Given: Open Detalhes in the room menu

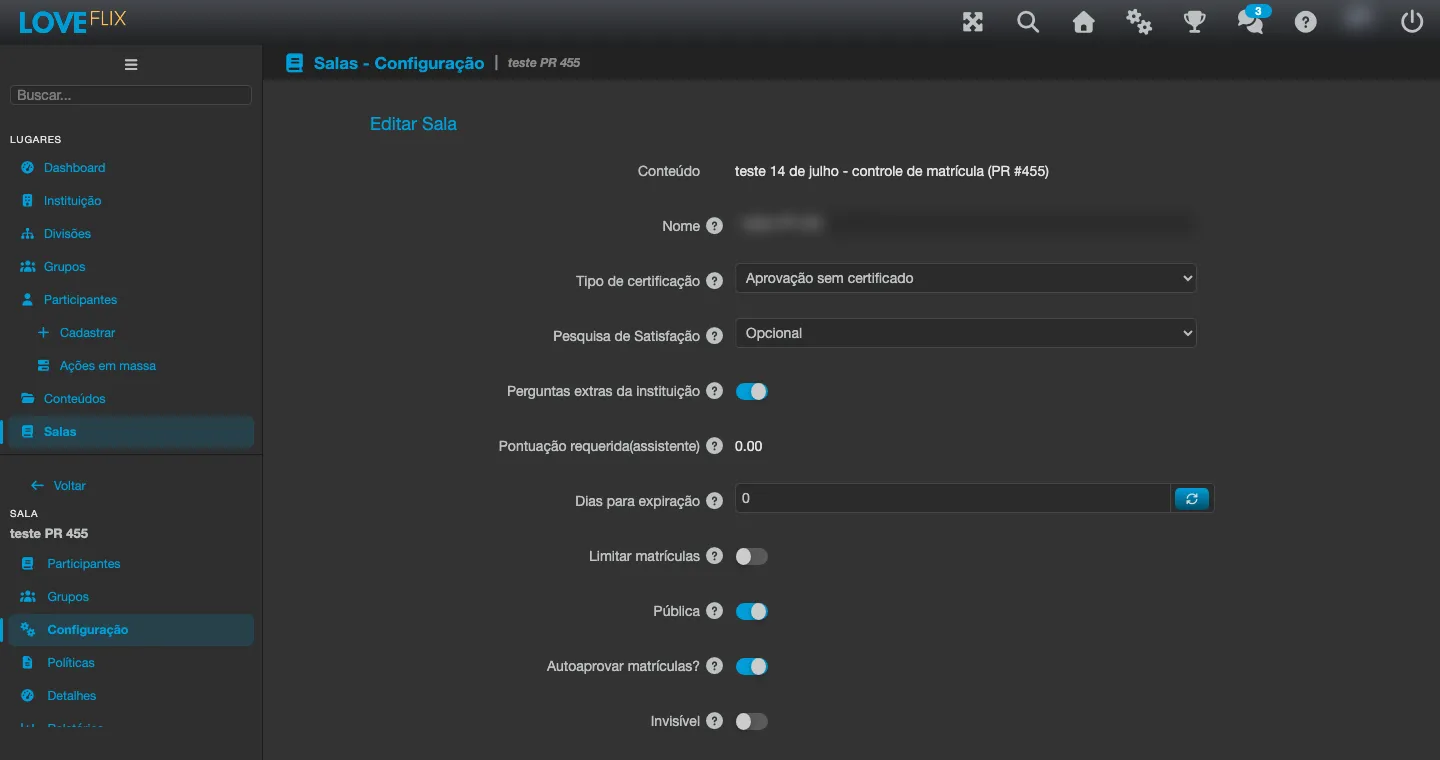Looking at the screenshot, I should click(72, 696).
